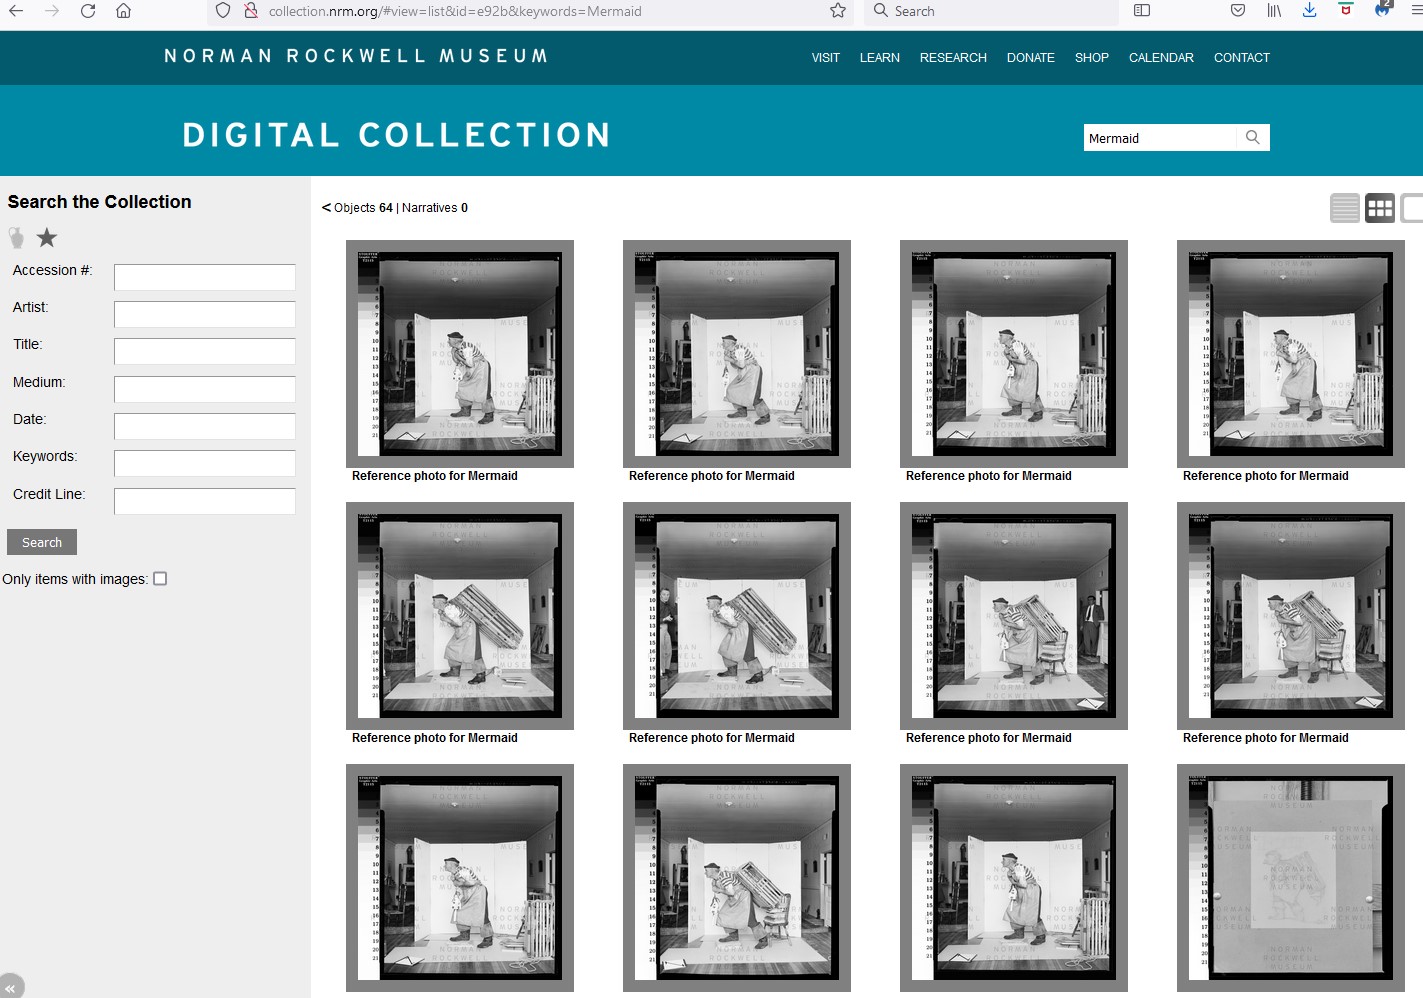Open first row first Mermaid reference thumbnail

tap(460, 354)
